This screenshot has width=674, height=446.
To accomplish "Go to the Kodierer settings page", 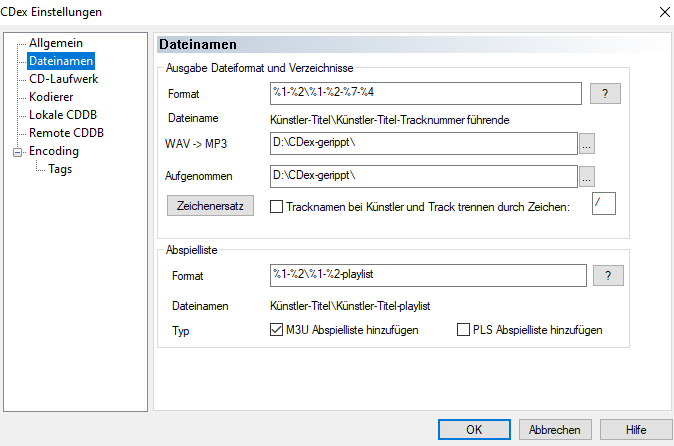I will pyautogui.click(x=51, y=97).
